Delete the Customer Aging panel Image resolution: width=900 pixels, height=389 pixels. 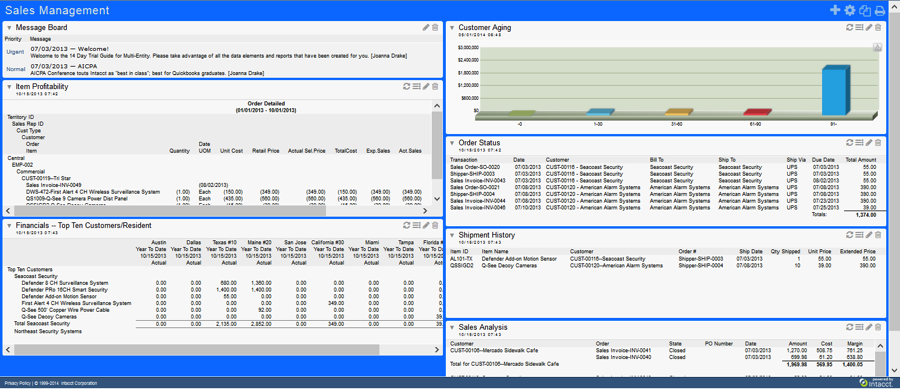(878, 27)
